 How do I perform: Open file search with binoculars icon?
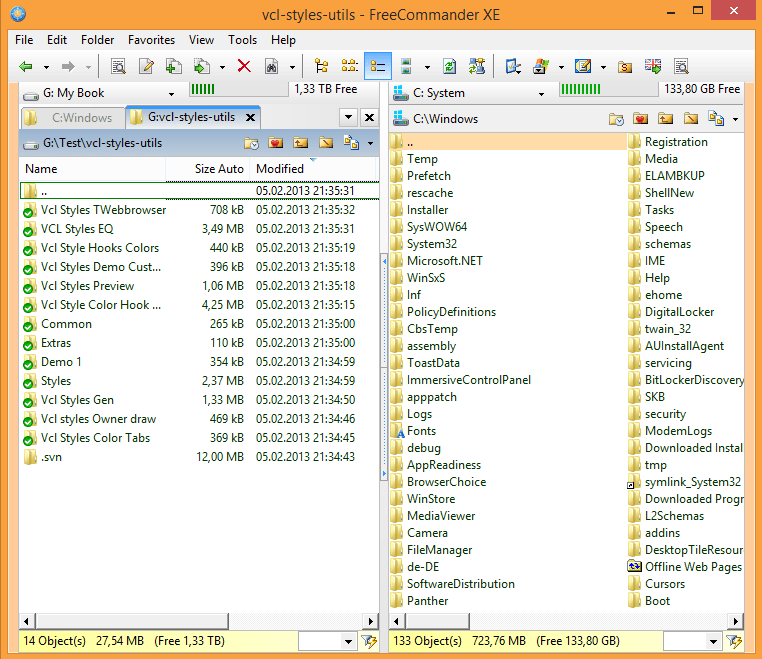tap(272, 67)
